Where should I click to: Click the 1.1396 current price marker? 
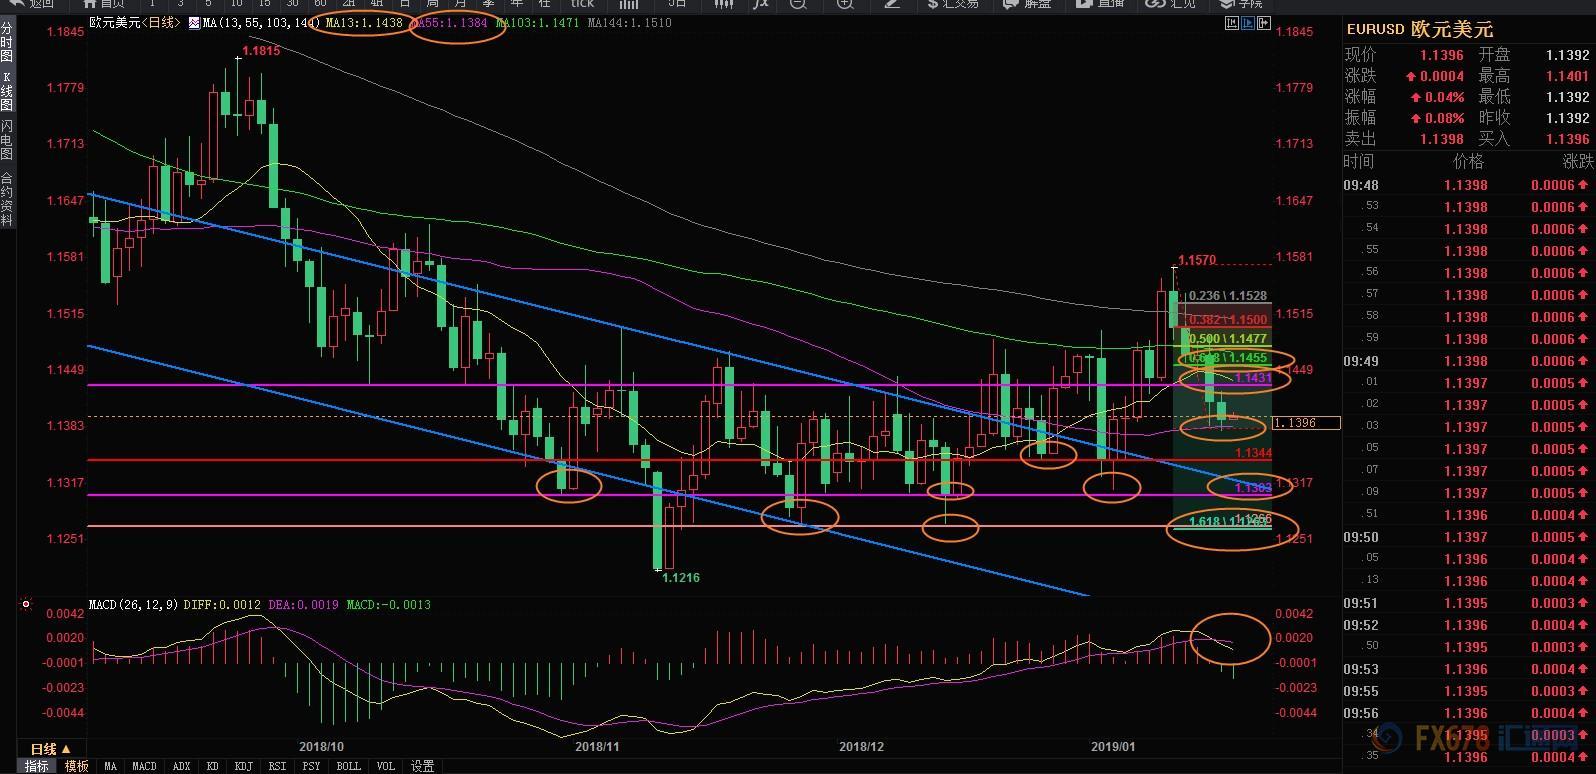[x=1306, y=423]
